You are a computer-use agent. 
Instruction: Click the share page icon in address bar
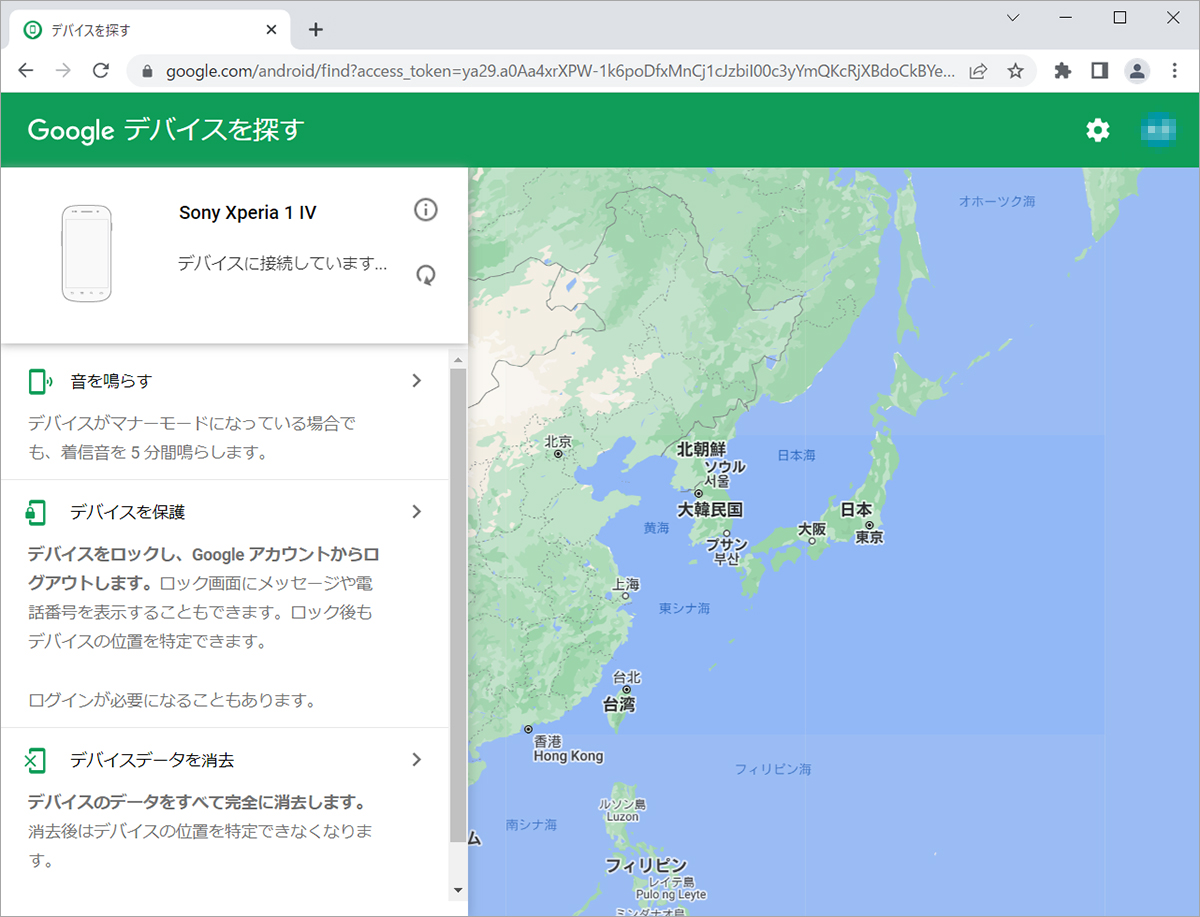979,71
